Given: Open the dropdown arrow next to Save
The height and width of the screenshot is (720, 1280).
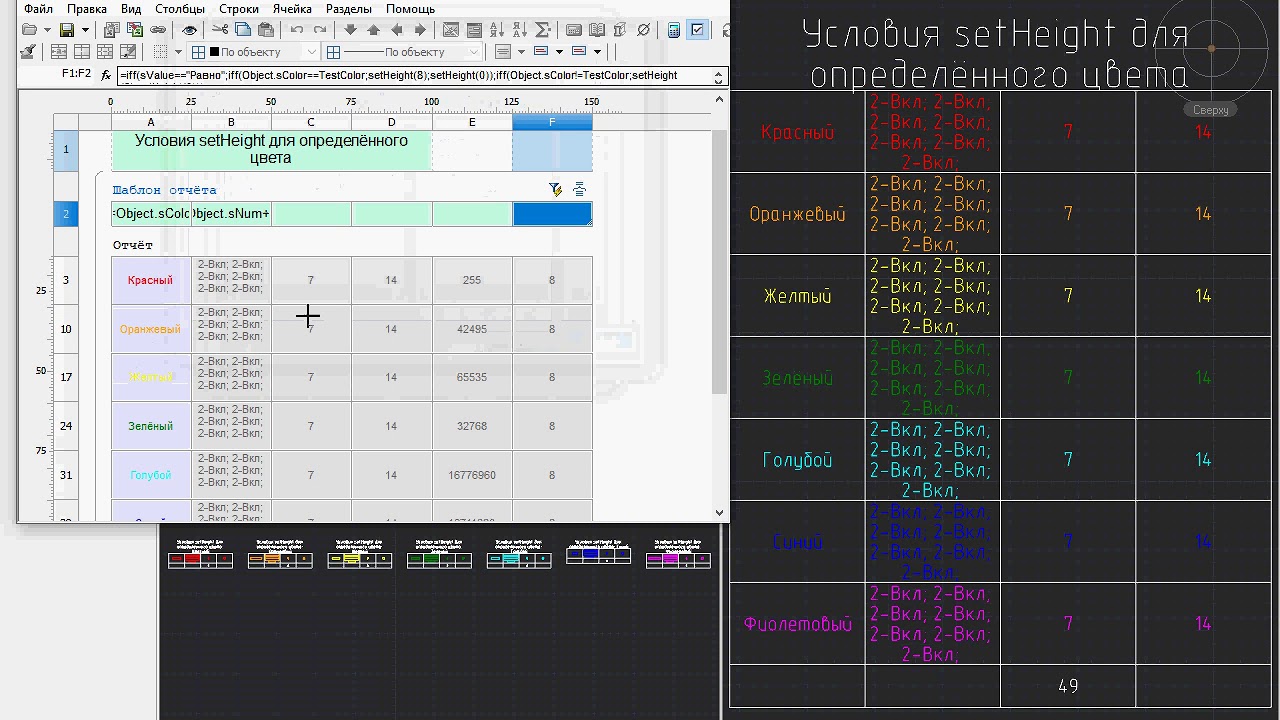Looking at the screenshot, I should pos(85,30).
